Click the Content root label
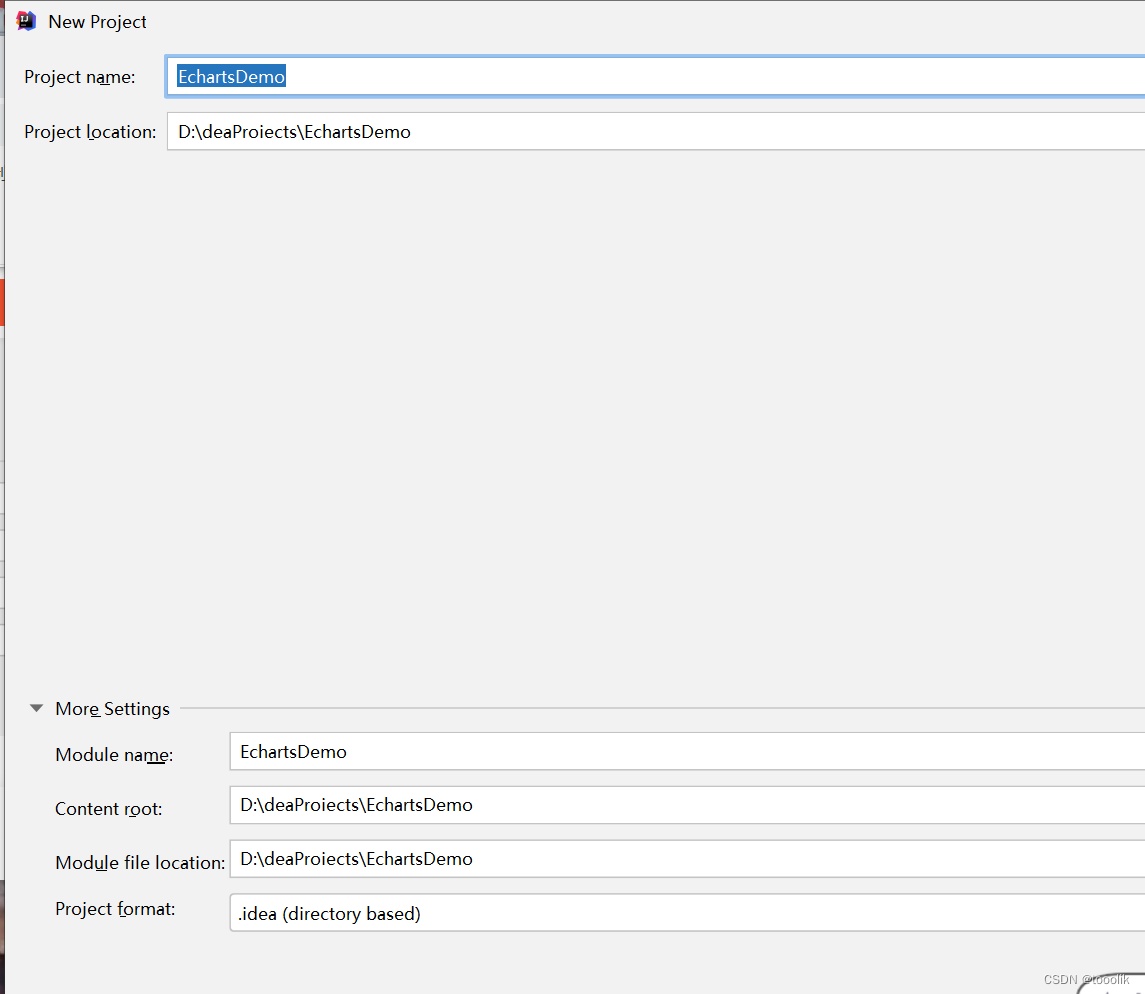This screenshot has height=994, width=1145. pos(109,809)
